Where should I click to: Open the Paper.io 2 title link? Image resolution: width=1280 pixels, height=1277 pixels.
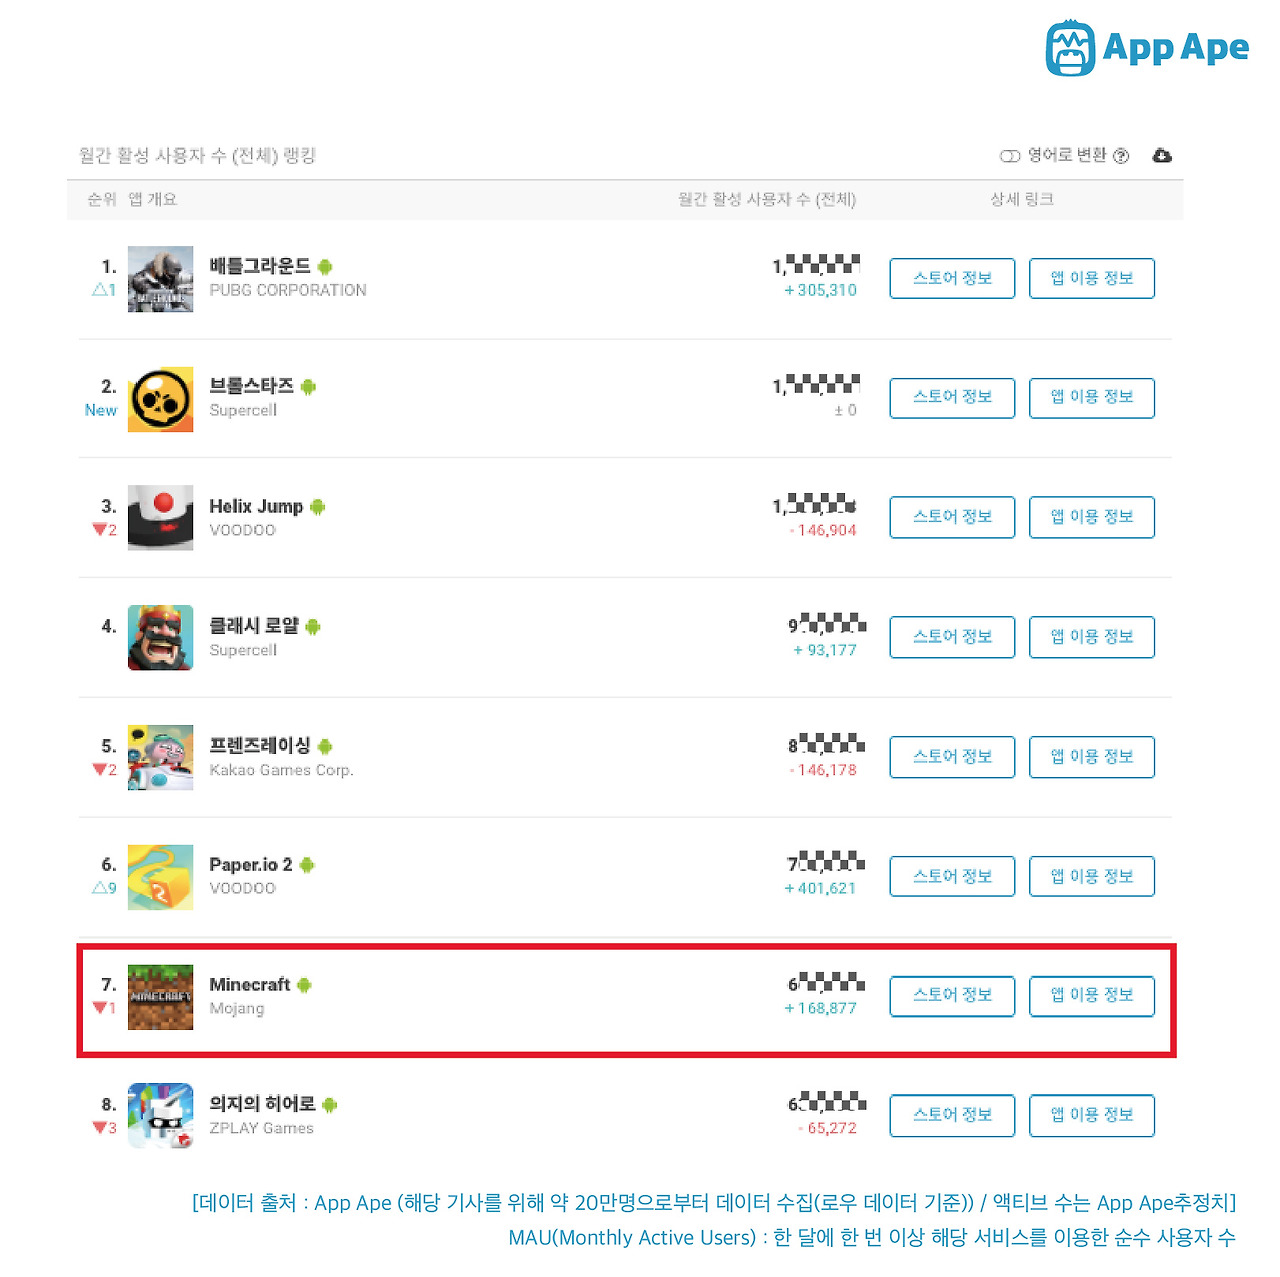pyautogui.click(x=250, y=865)
